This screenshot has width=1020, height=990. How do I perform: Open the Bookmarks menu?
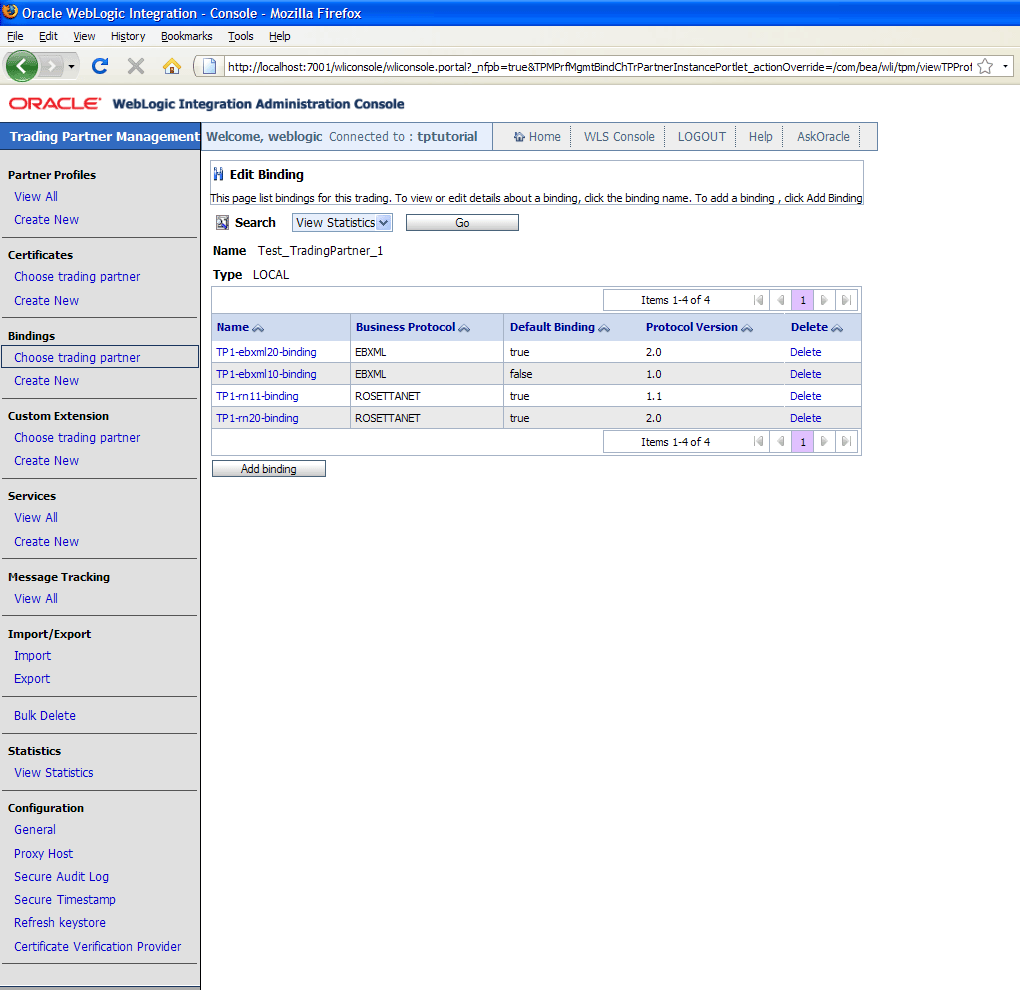click(187, 36)
